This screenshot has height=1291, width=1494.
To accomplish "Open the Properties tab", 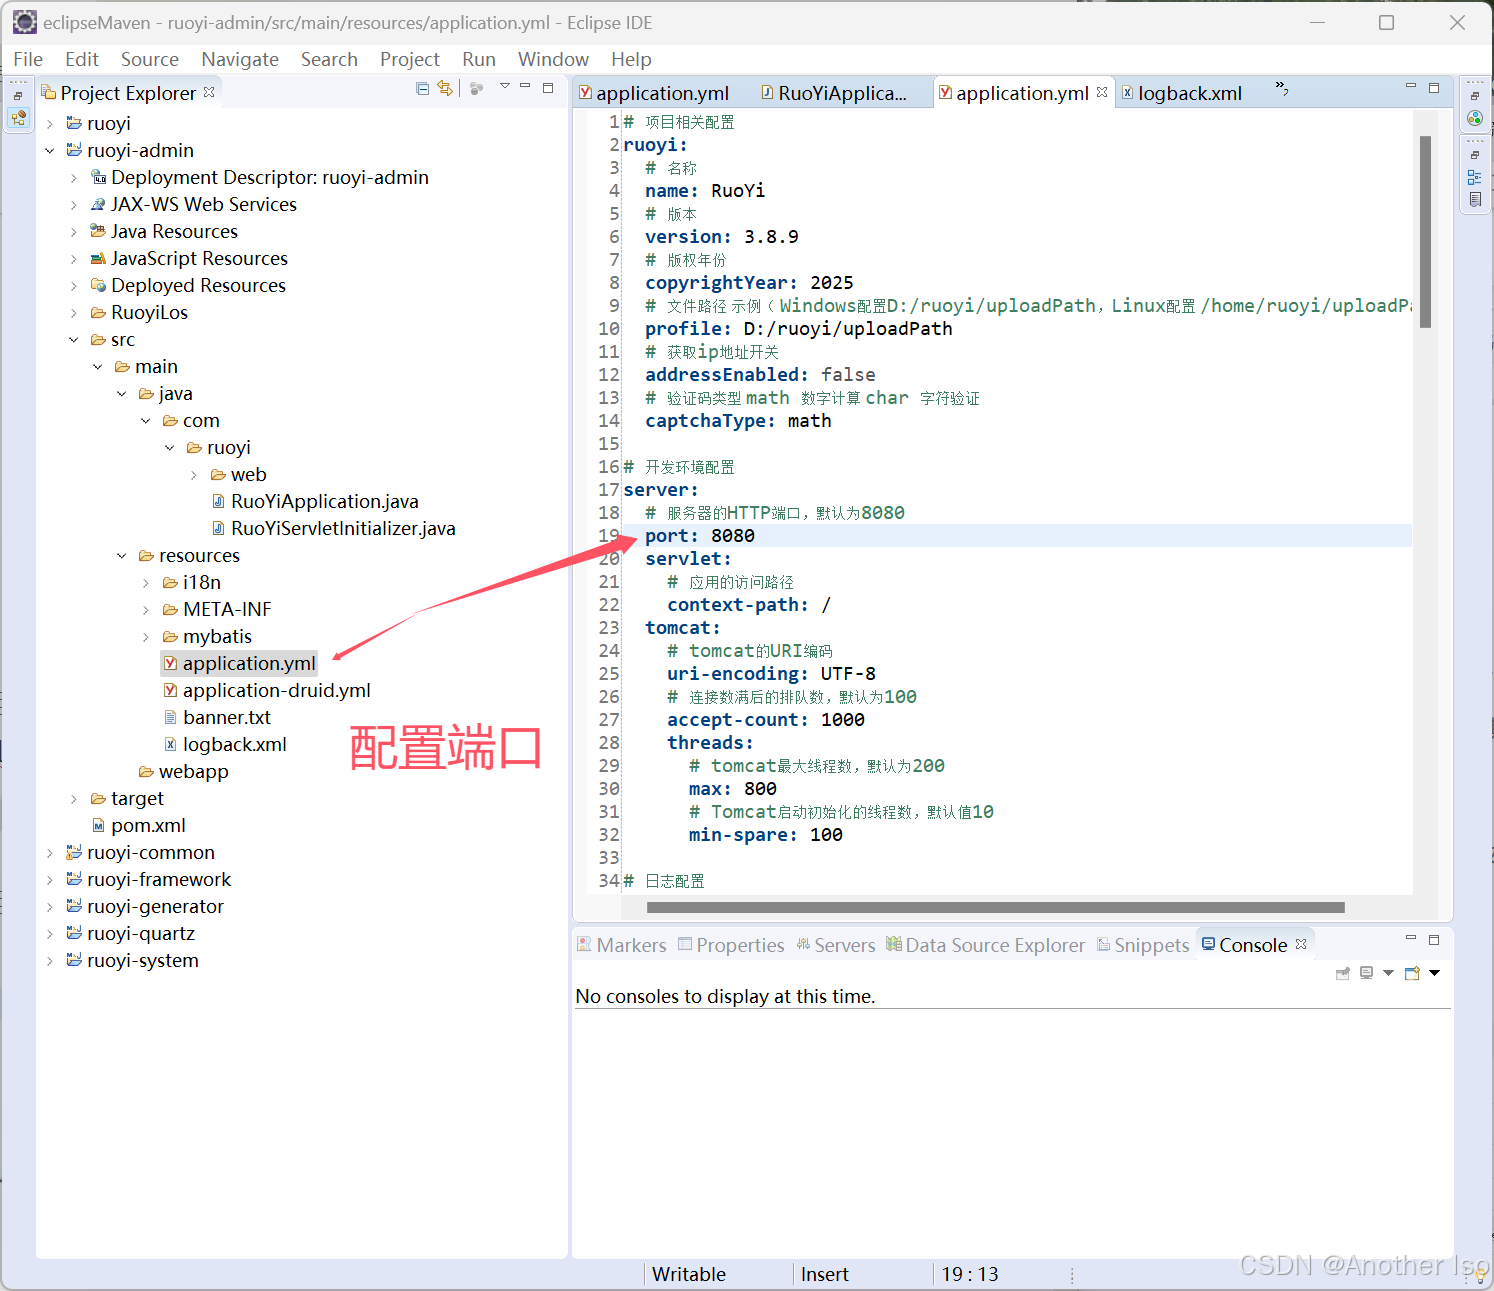I will click(731, 945).
